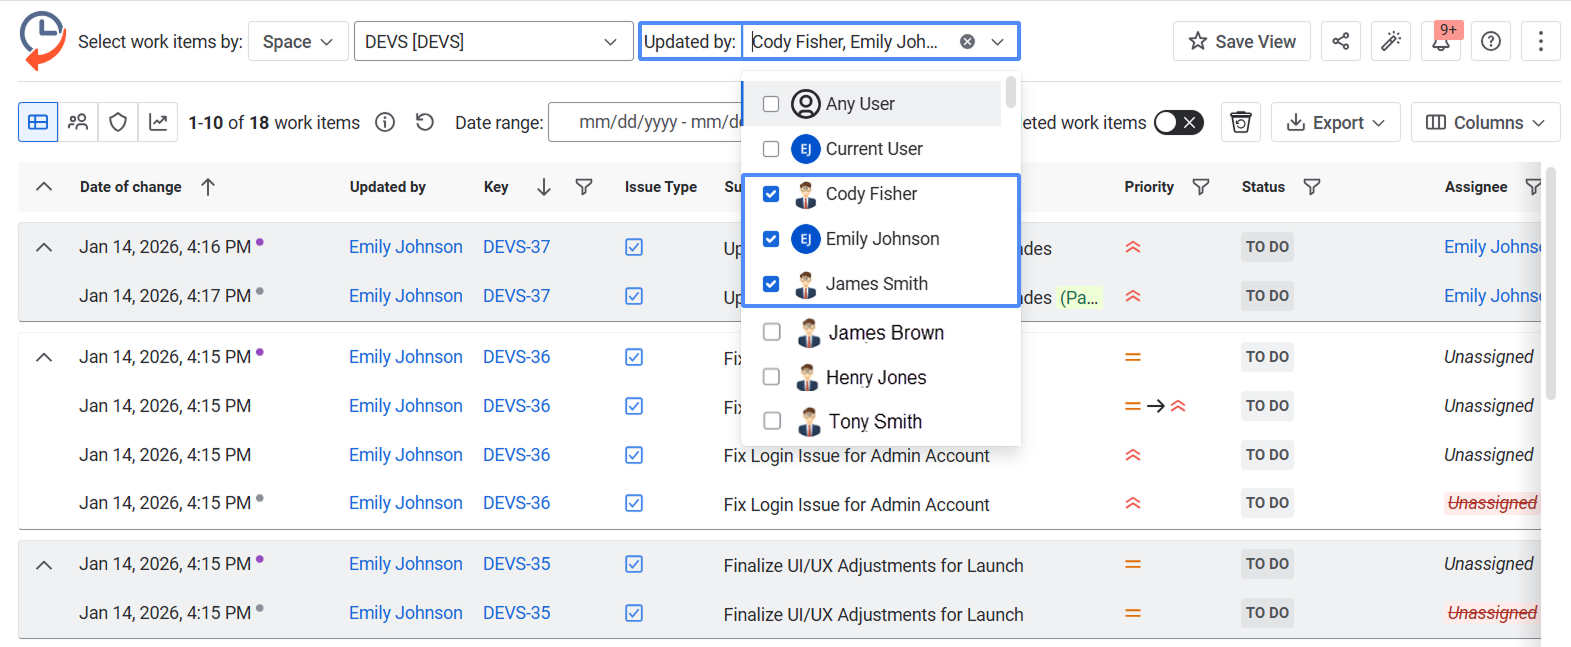1571x647 pixels.
Task: Open the DEVS-35 issue key link
Action: [516, 564]
